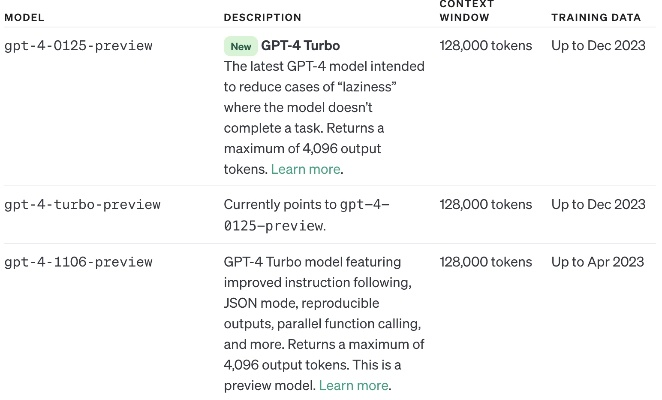
Task: Click the inline gpt-4-0125-preview code text
Action: pyautogui.click(x=305, y=214)
